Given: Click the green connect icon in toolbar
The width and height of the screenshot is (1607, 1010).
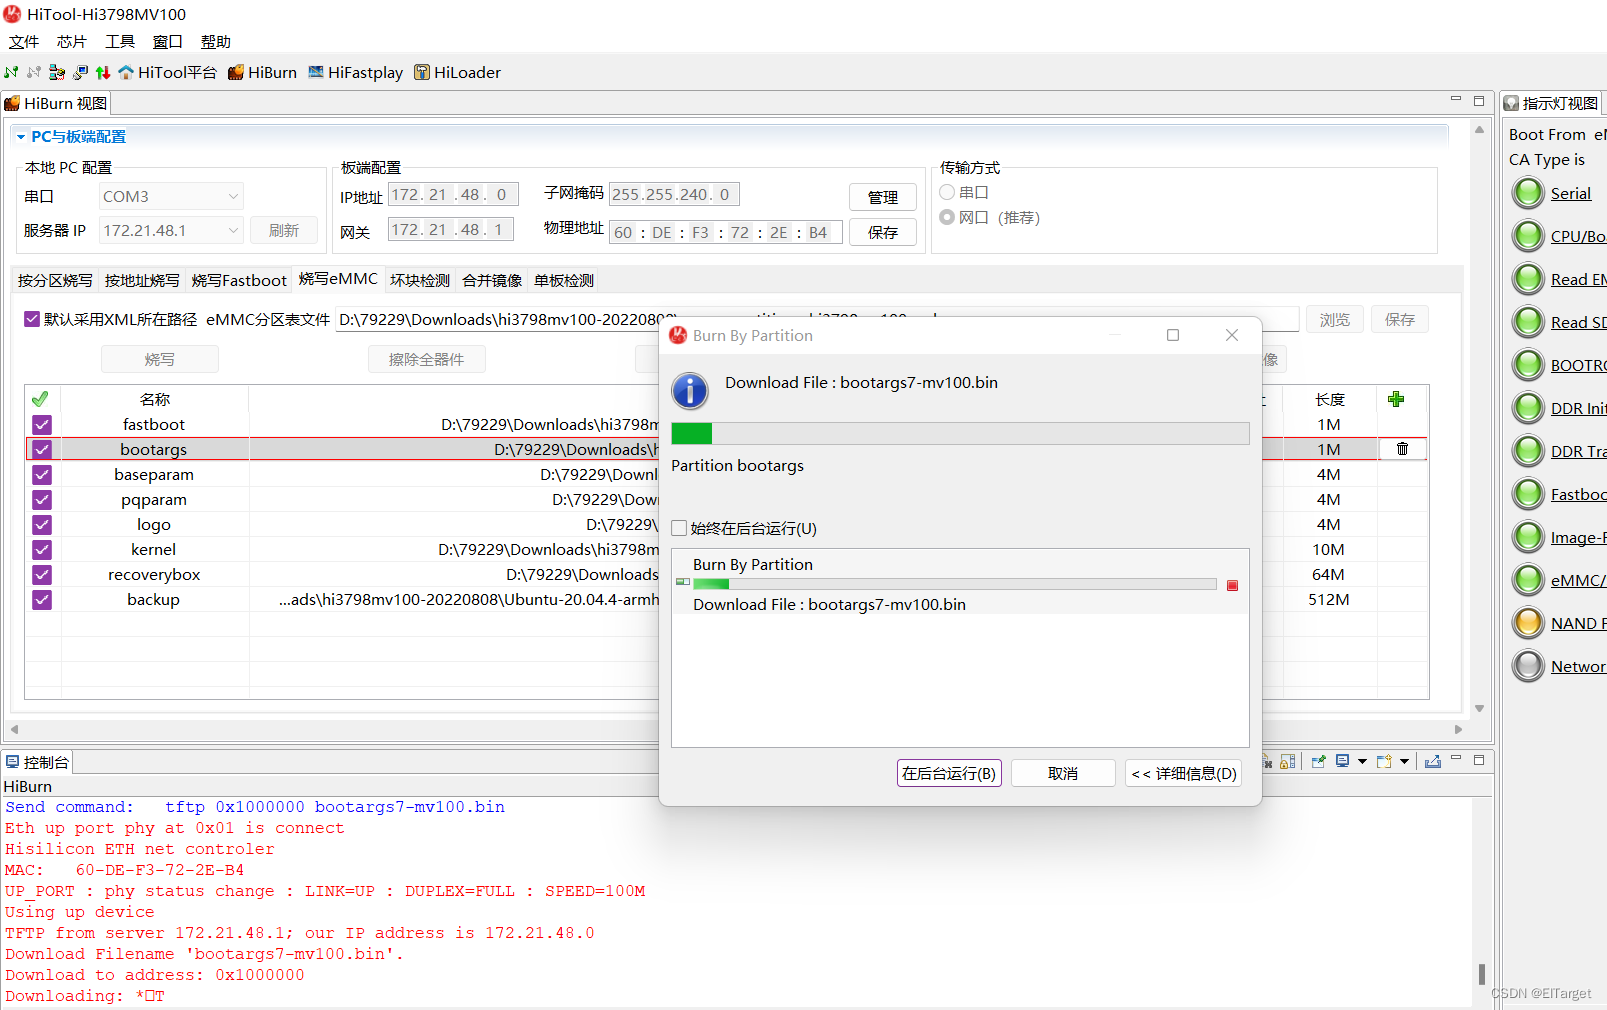Looking at the screenshot, I should pyautogui.click(x=11, y=72).
